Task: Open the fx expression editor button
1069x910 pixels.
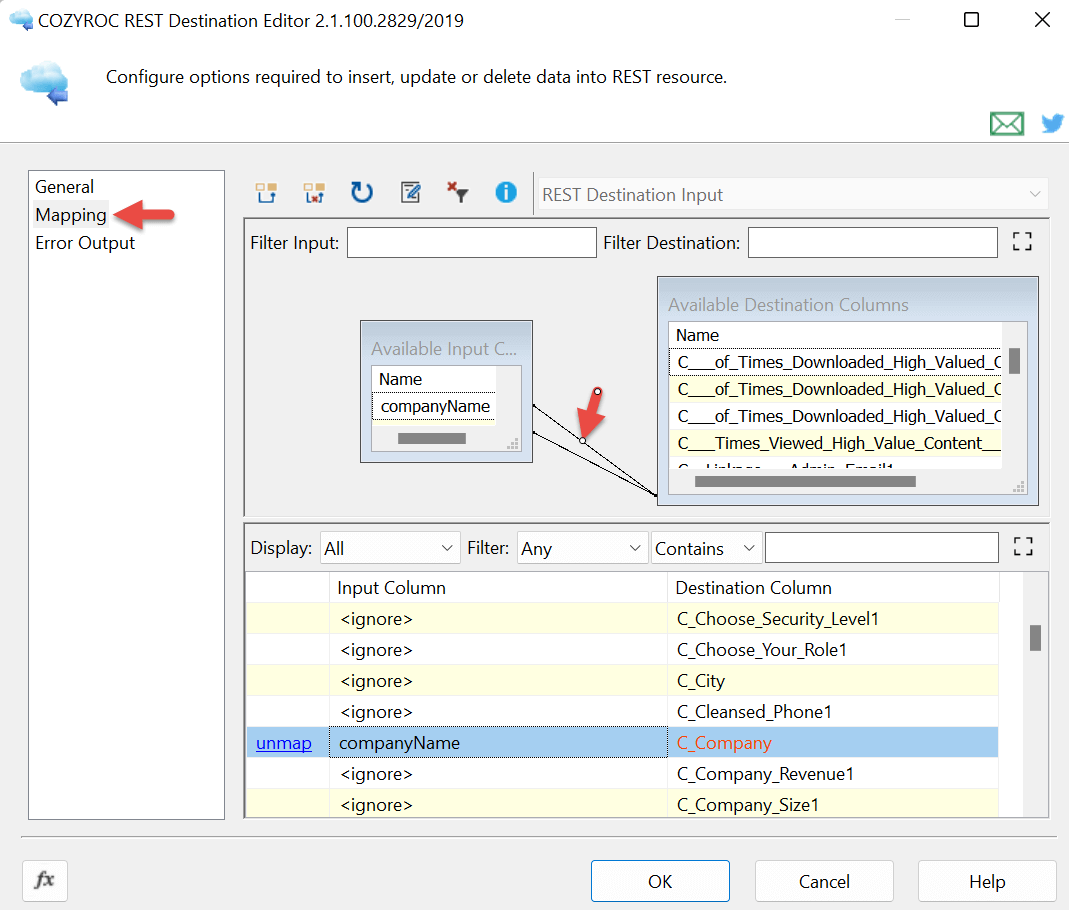Action: point(44,880)
